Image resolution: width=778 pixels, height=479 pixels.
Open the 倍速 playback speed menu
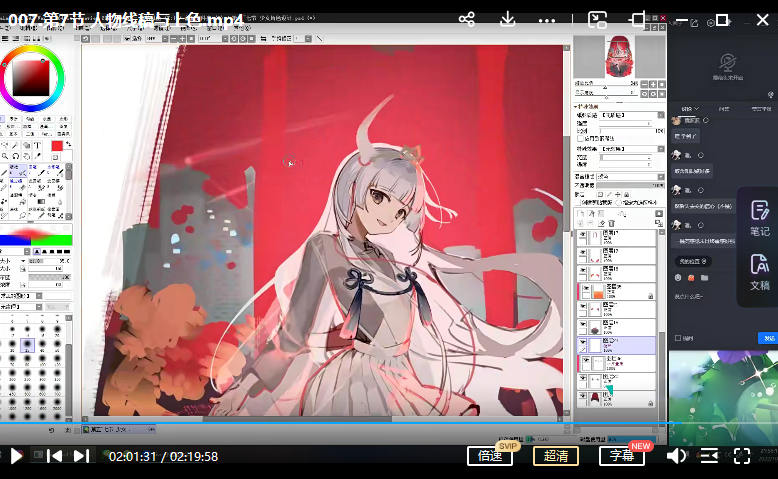(x=489, y=456)
